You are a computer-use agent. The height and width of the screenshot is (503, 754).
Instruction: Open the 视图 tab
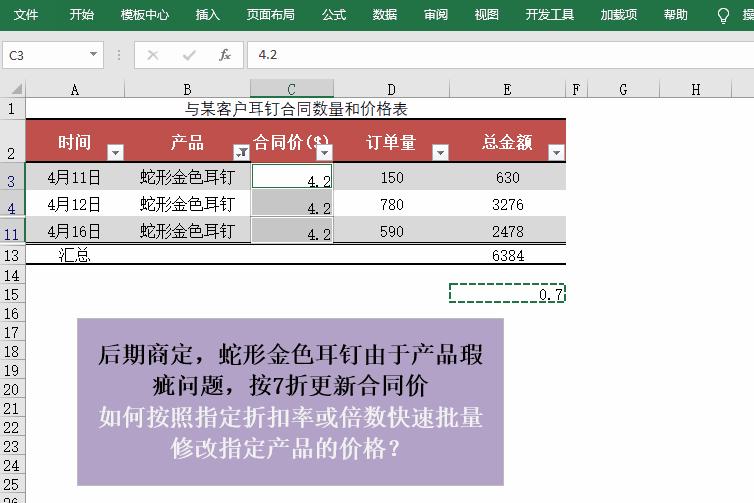[486, 14]
